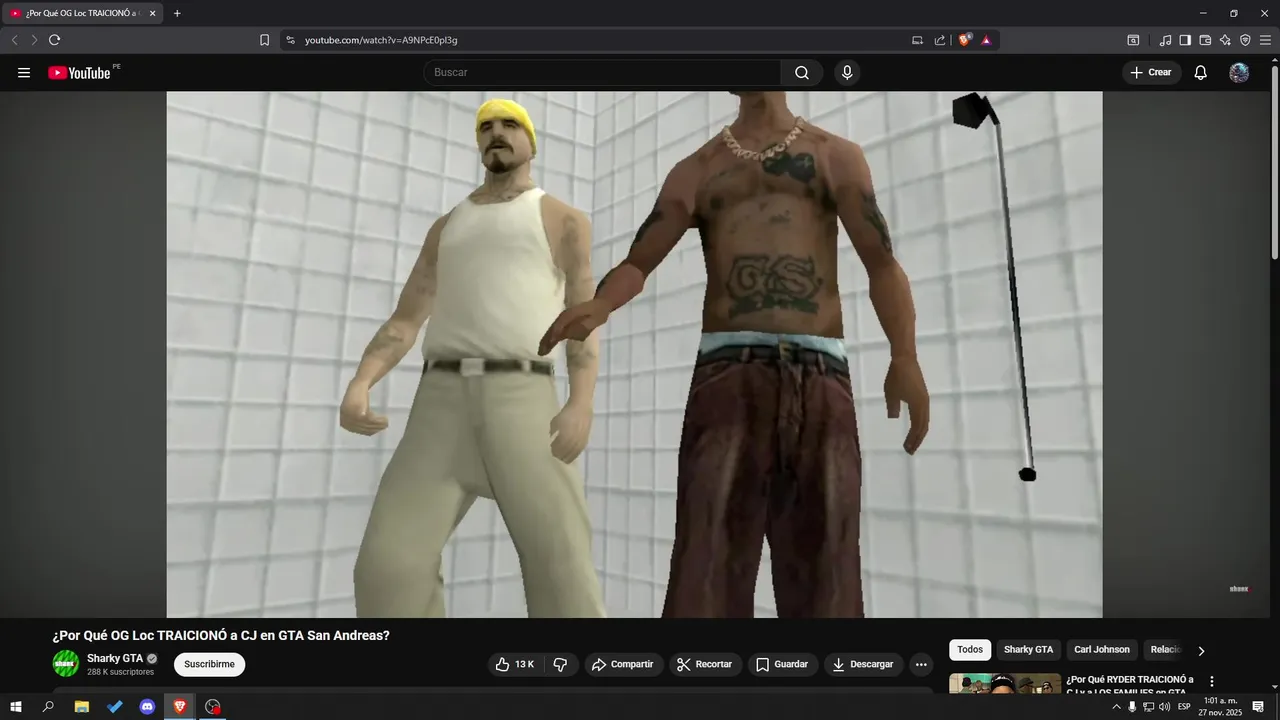The width and height of the screenshot is (1280, 720).
Task: Share this page from the address bar
Action: pyautogui.click(x=940, y=40)
